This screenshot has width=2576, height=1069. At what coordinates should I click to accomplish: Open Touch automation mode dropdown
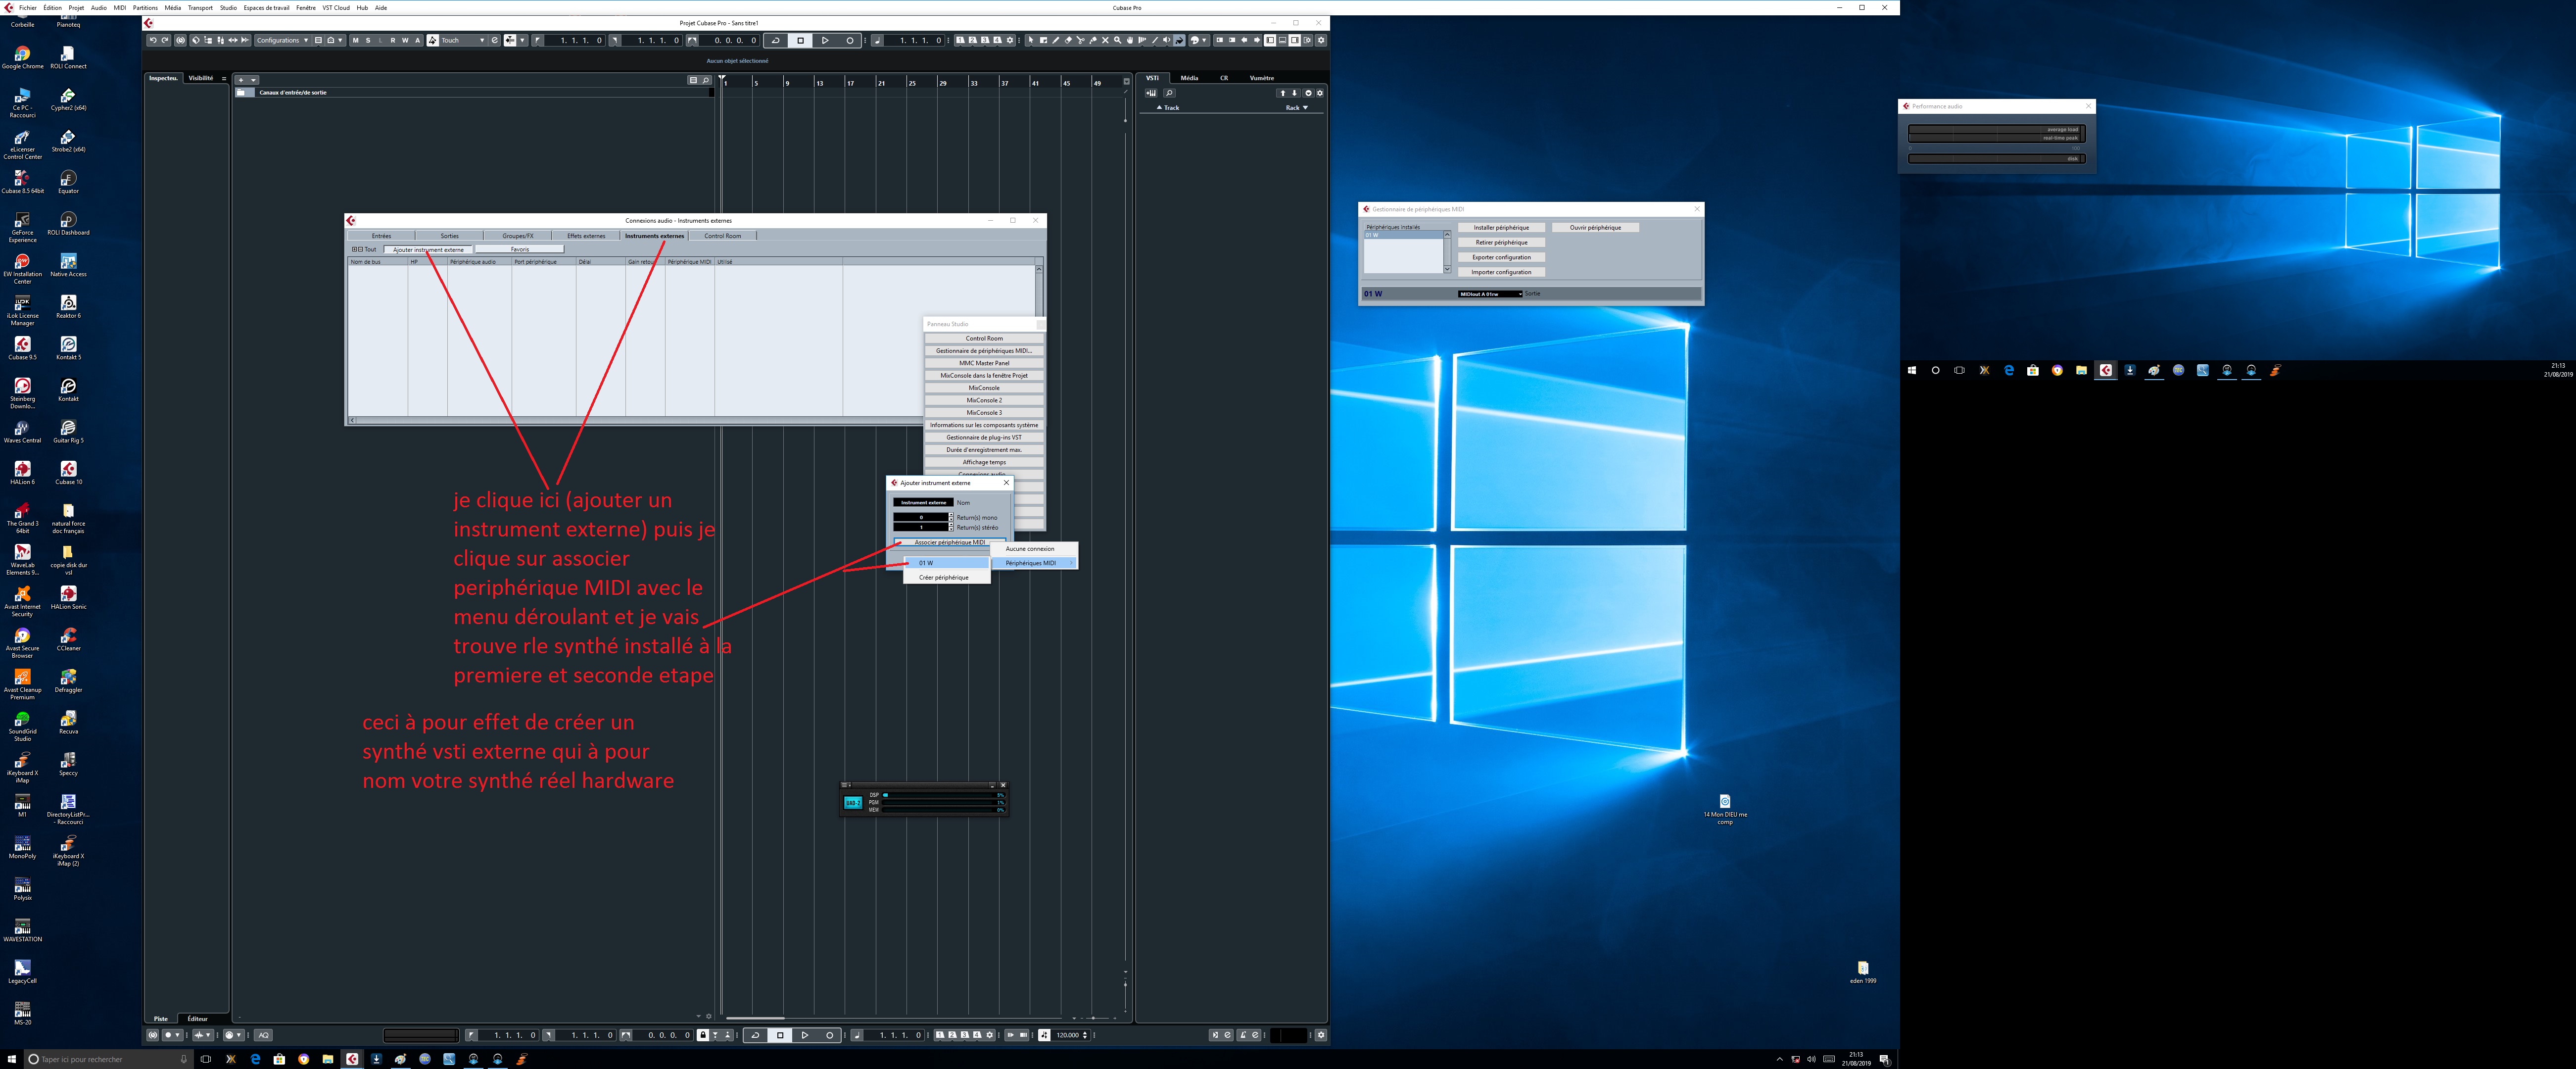click(x=461, y=40)
